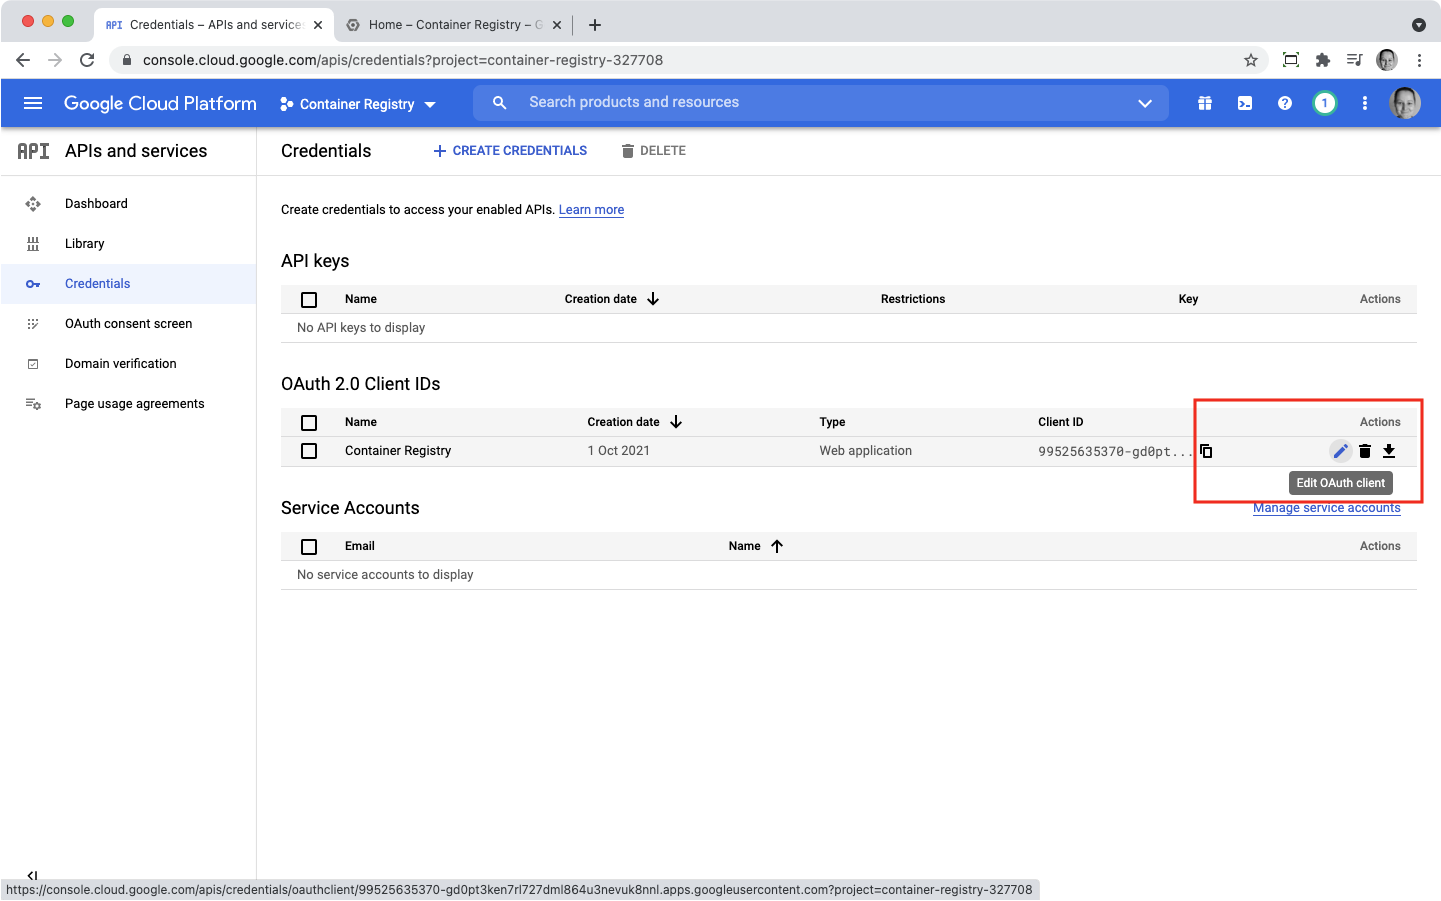The width and height of the screenshot is (1441, 901).
Task: Close the Home – Container Registry tab
Action: tap(557, 25)
